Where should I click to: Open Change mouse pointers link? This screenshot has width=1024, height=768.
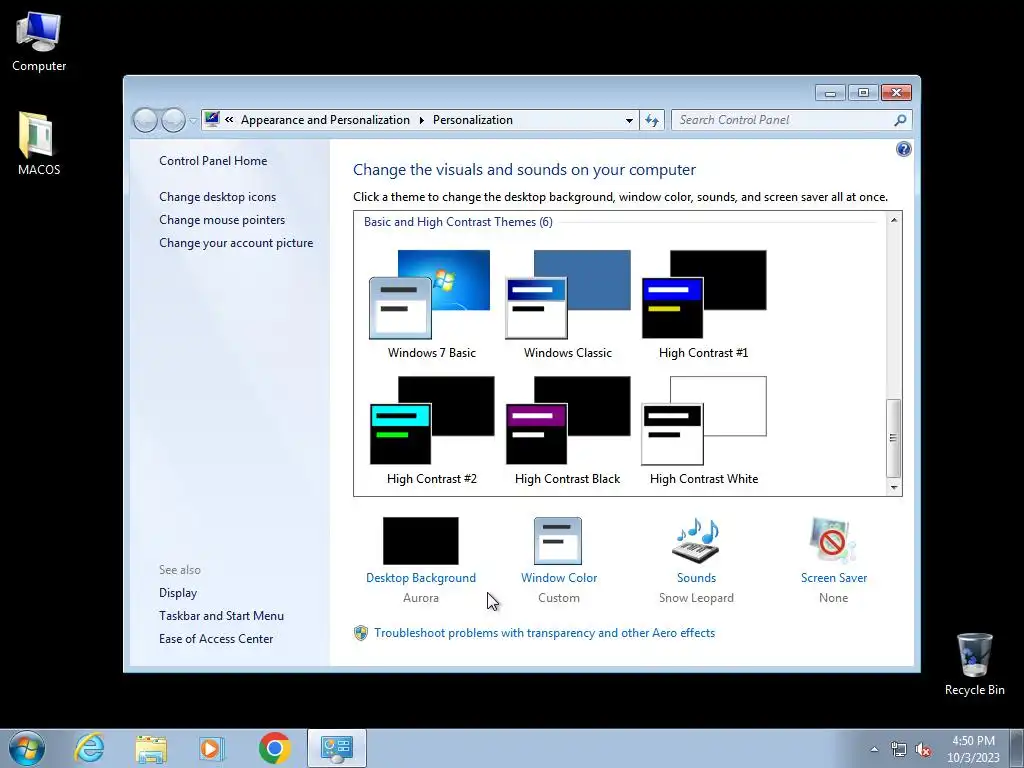pyautogui.click(x=222, y=219)
